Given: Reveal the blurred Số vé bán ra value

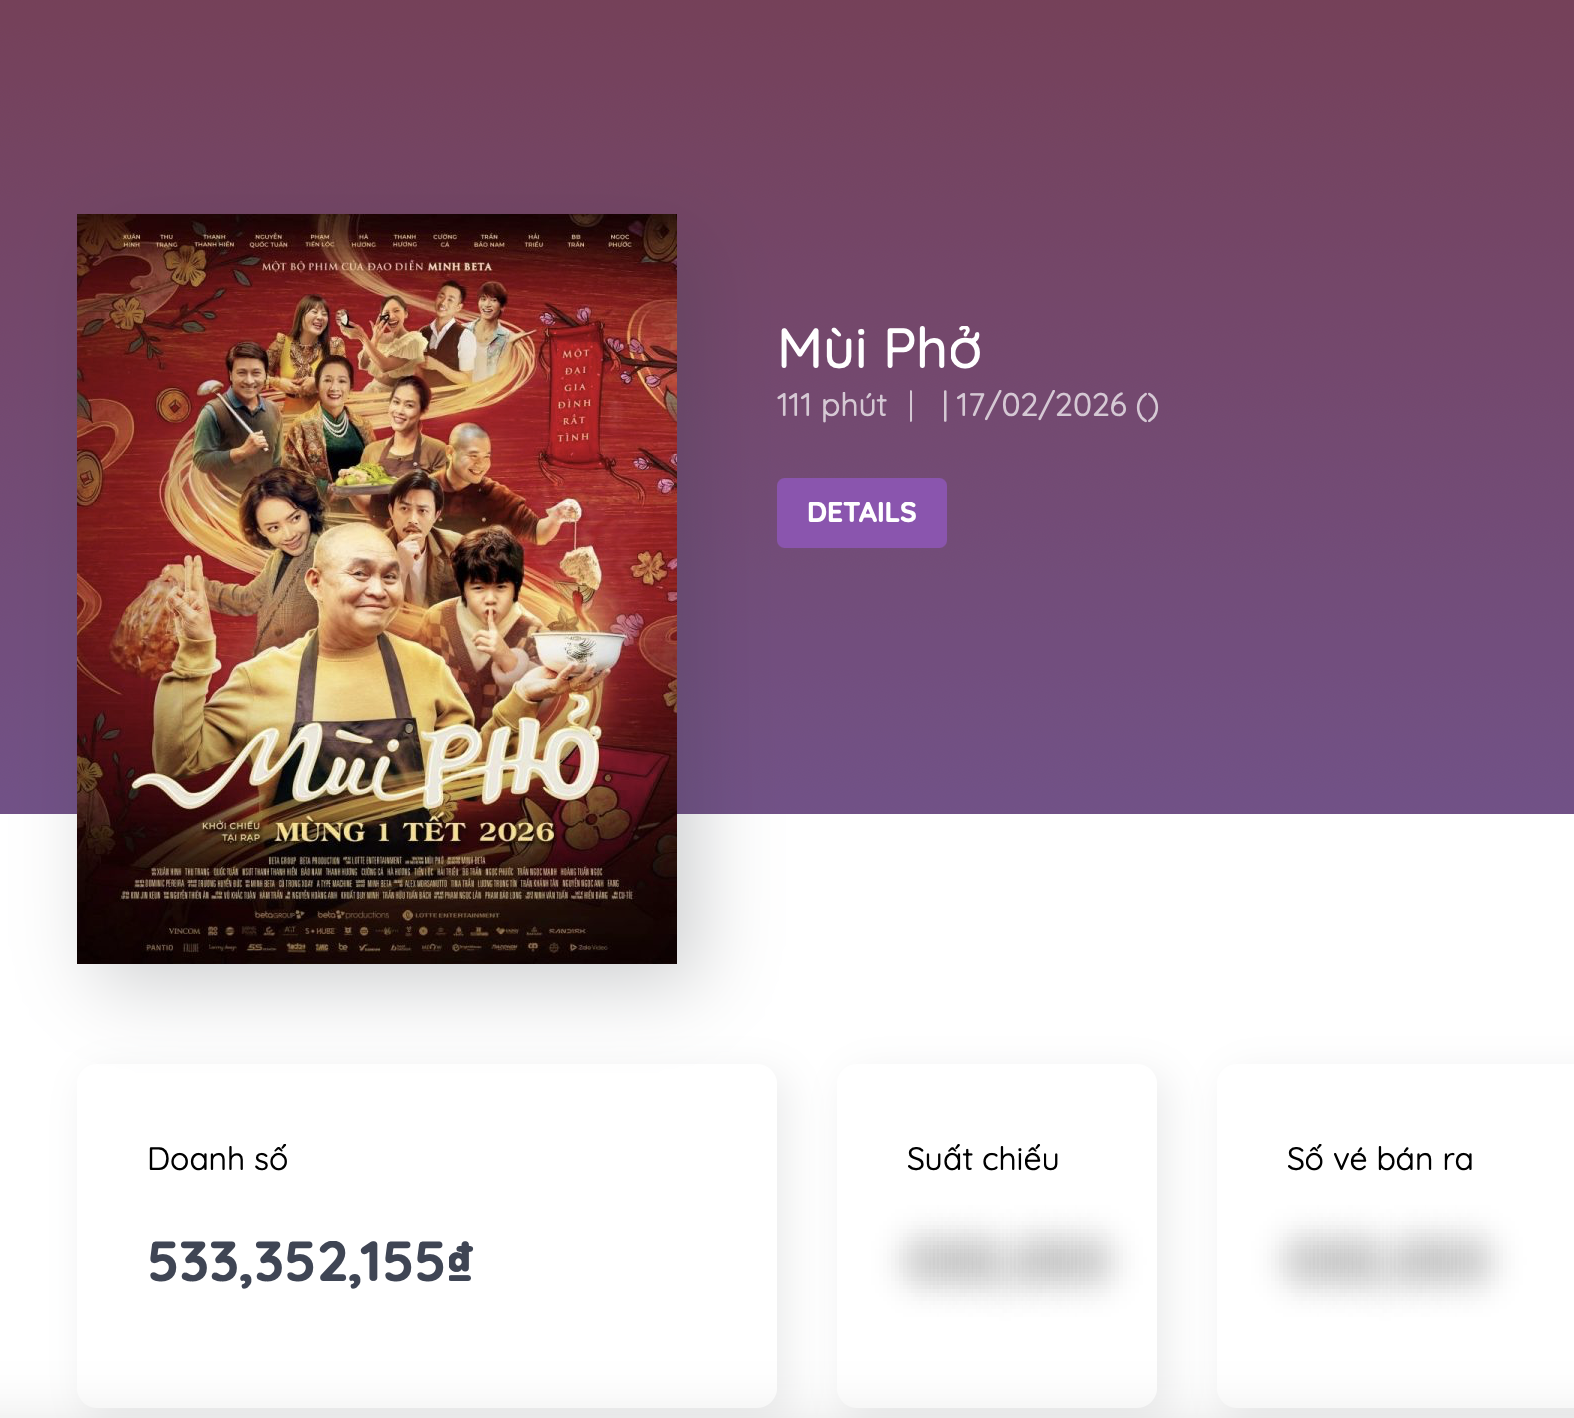Looking at the screenshot, I should click(1386, 1259).
